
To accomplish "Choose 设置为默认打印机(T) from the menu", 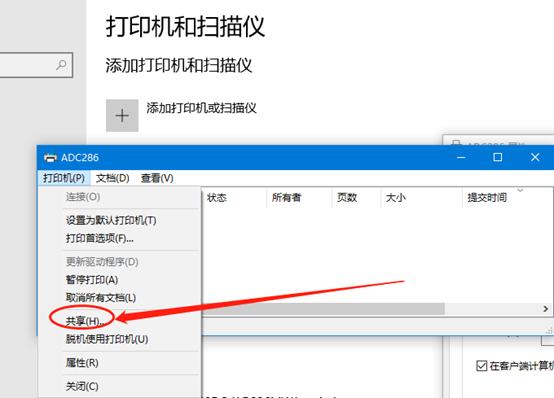I will click(x=111, y=220).
